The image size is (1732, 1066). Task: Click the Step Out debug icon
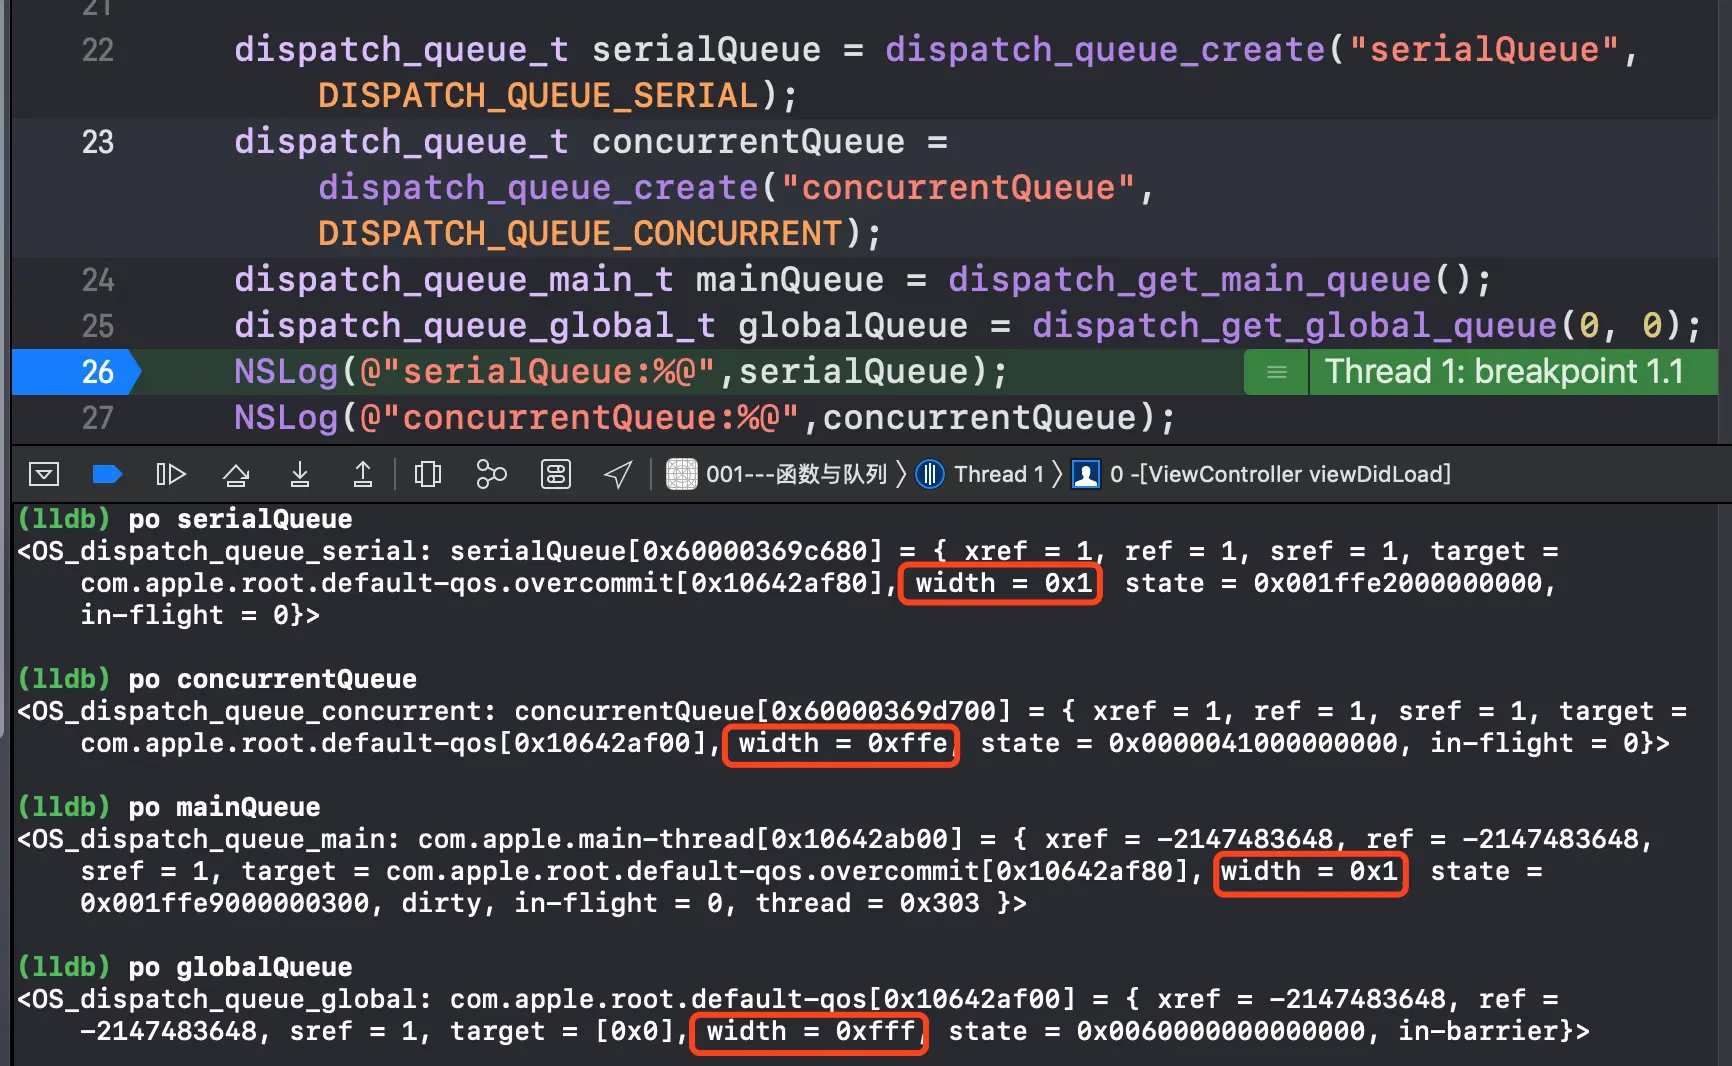tap(363, 474)
